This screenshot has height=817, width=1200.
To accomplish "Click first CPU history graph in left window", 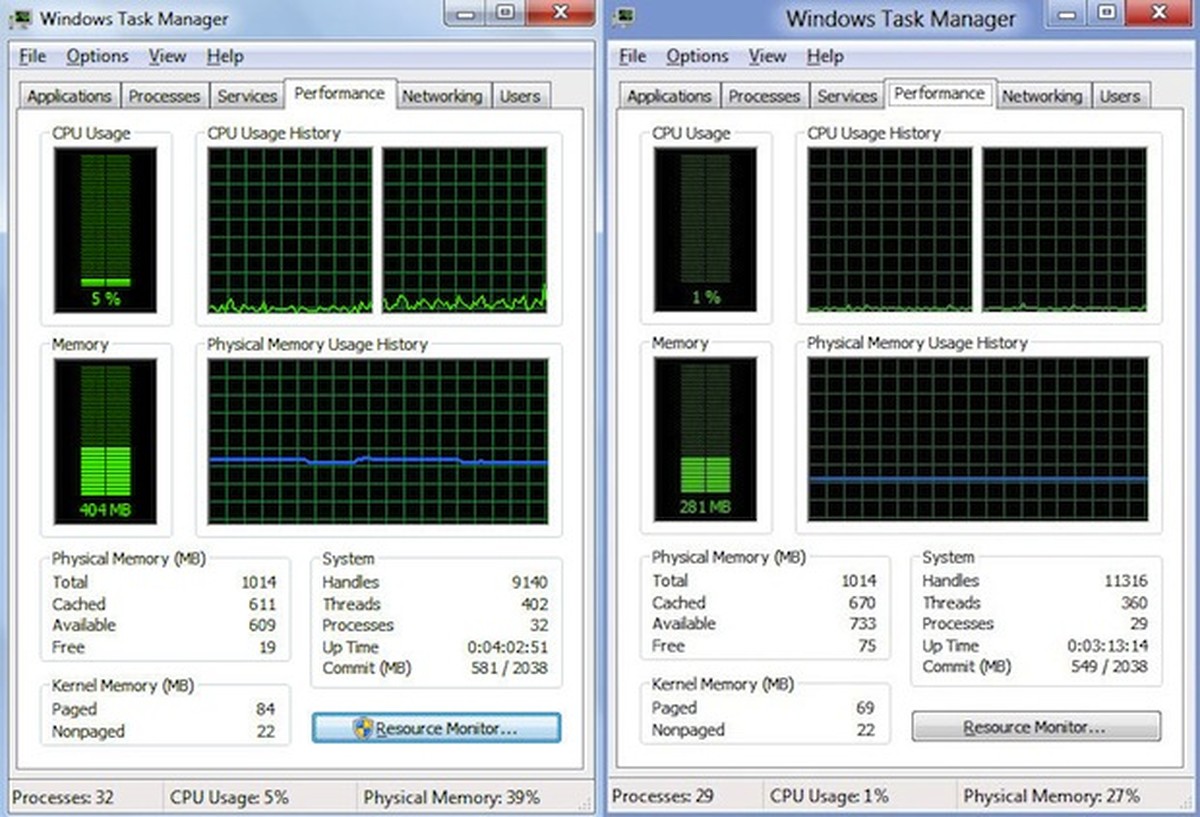I will pyautogui.click(x=290, y=230).
